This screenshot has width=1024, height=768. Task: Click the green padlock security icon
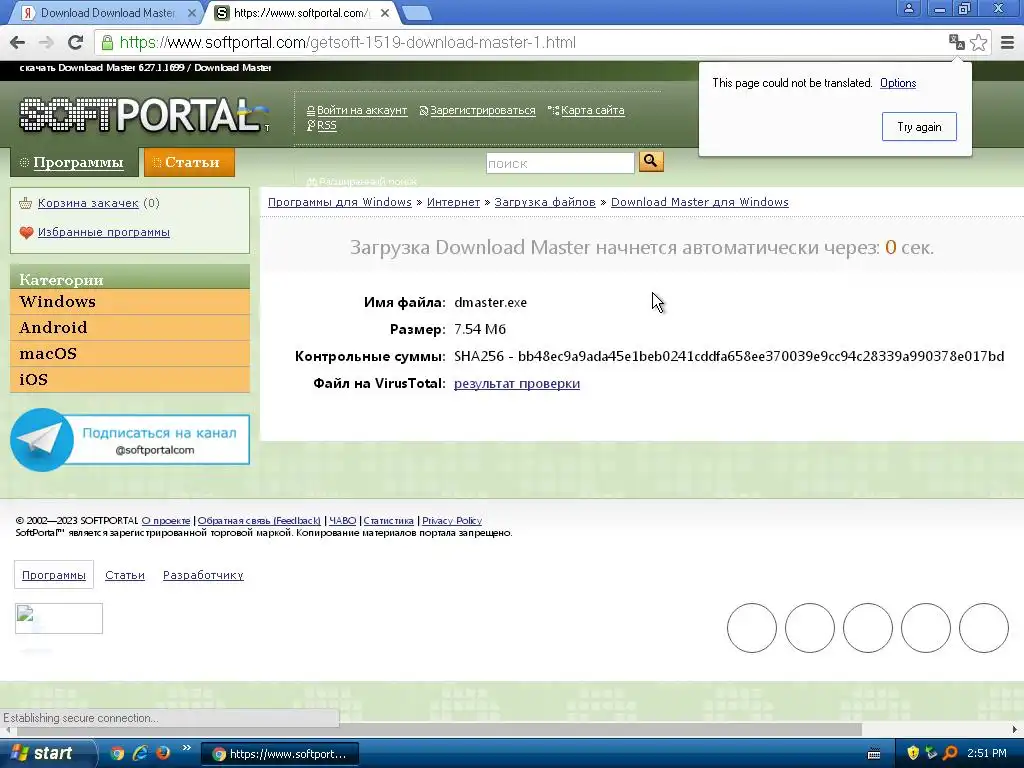[x=107, y=43]
